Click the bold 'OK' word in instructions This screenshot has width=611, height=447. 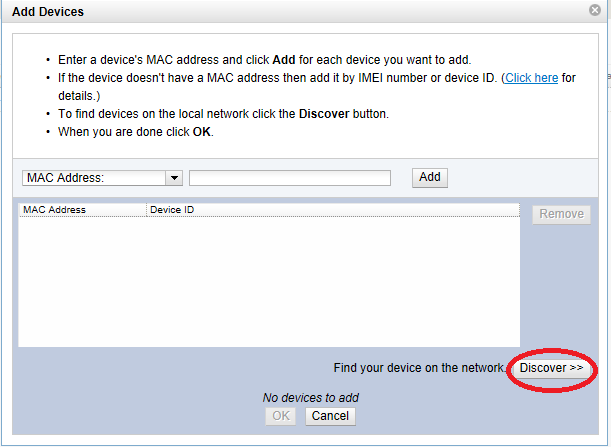(201, 131)
